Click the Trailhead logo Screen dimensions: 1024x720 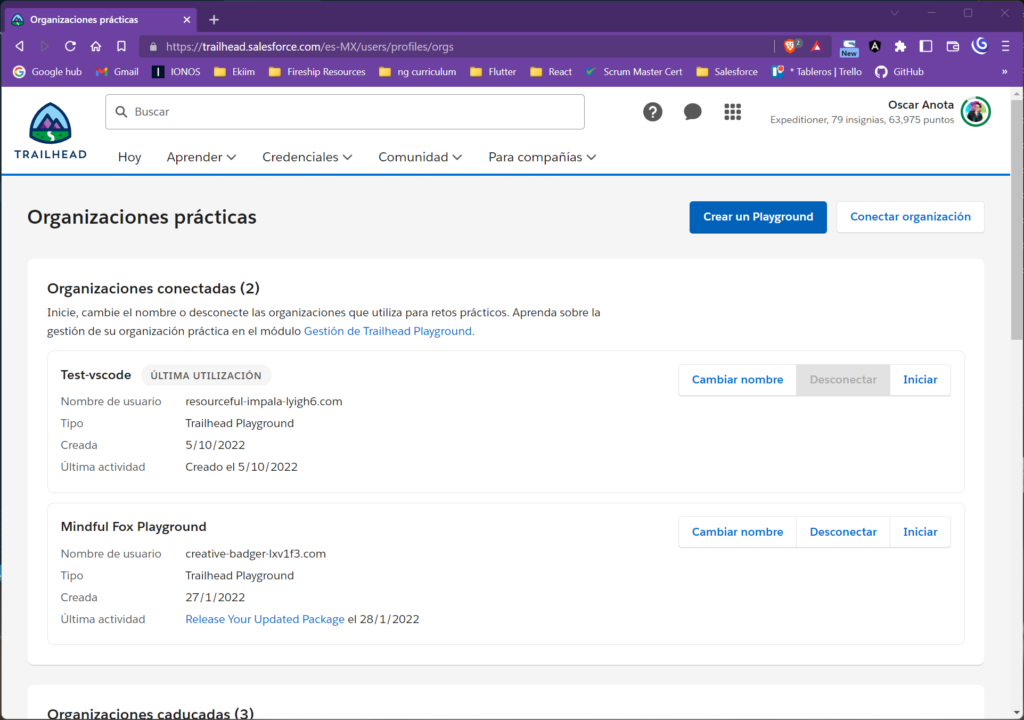(50, 131)
